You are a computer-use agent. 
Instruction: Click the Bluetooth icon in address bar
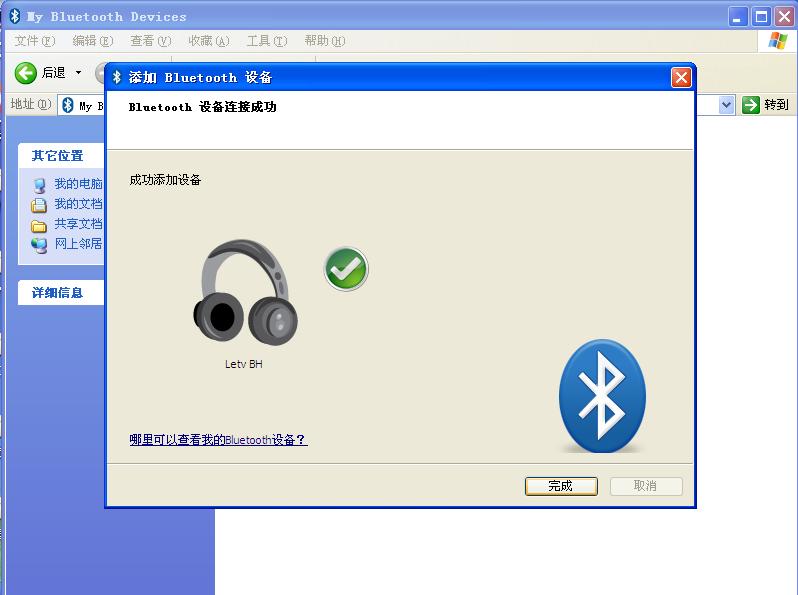coord(68,105)
